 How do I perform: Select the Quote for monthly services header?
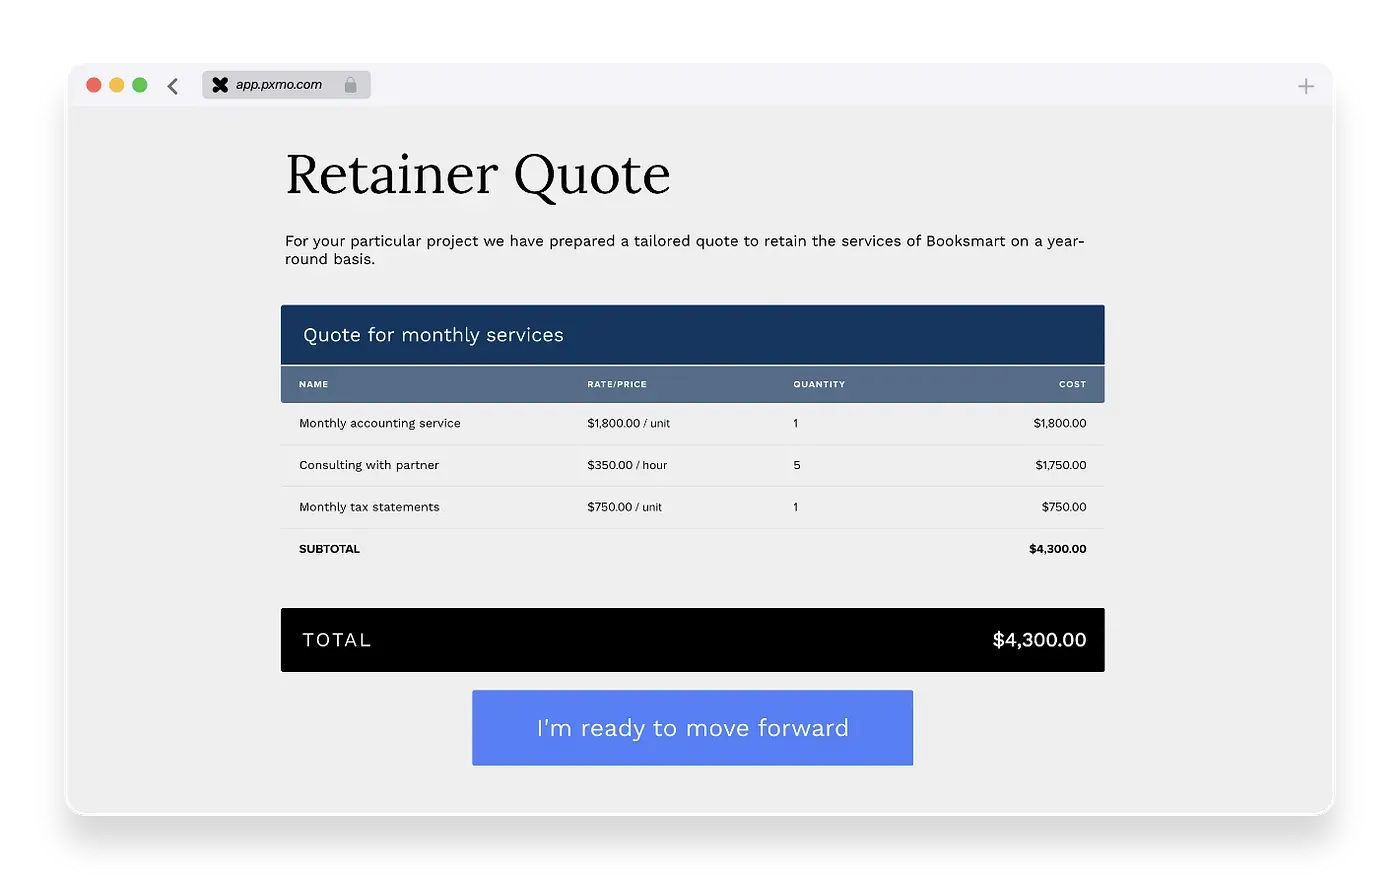pyautogui.click(x=433, y=334)
